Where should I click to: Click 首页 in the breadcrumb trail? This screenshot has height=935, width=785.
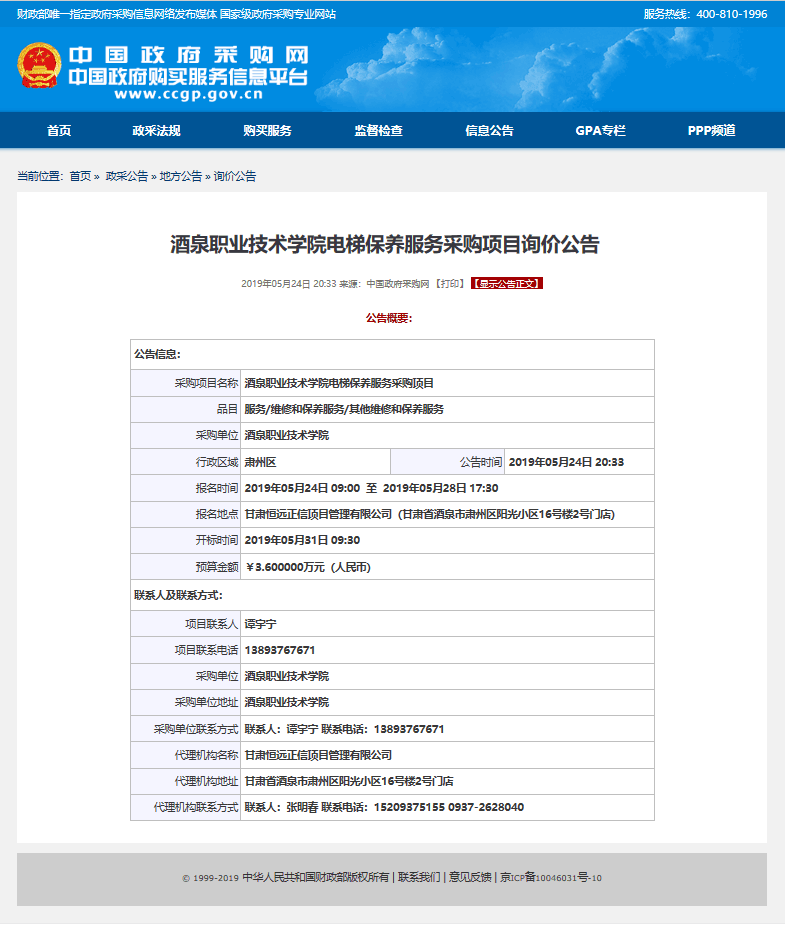[80, 176]
